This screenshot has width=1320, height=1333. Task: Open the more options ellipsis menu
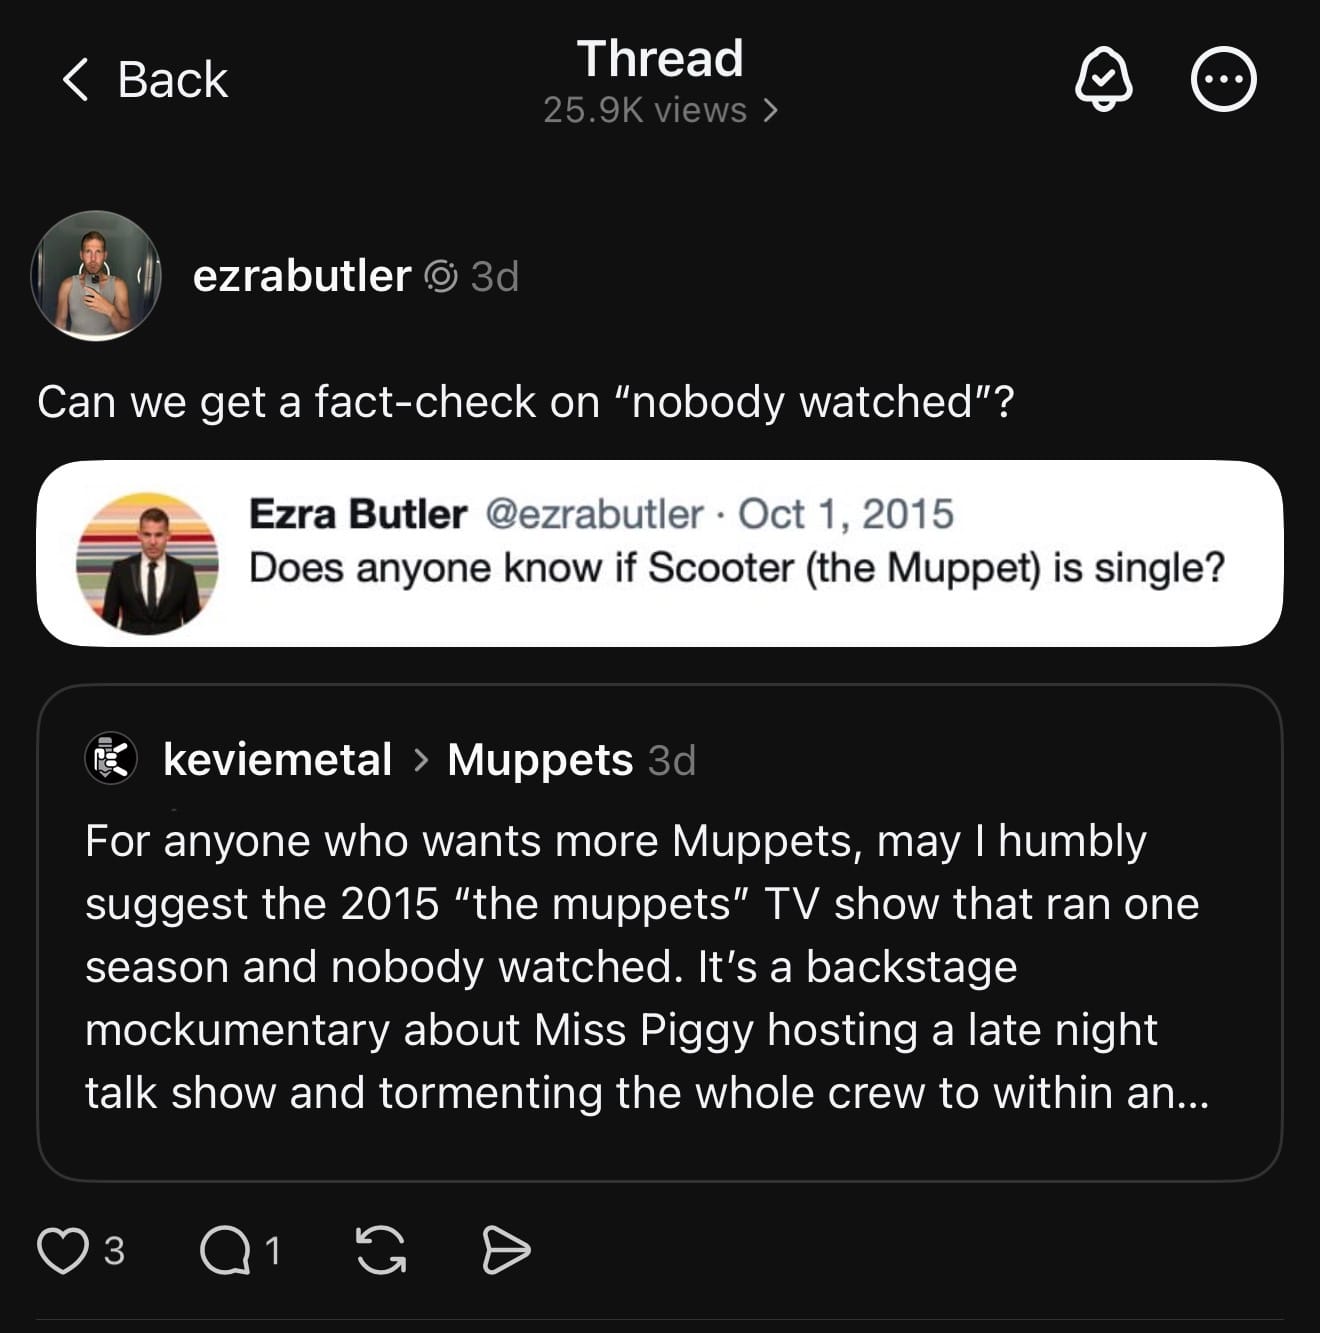tap(1223, 80)
